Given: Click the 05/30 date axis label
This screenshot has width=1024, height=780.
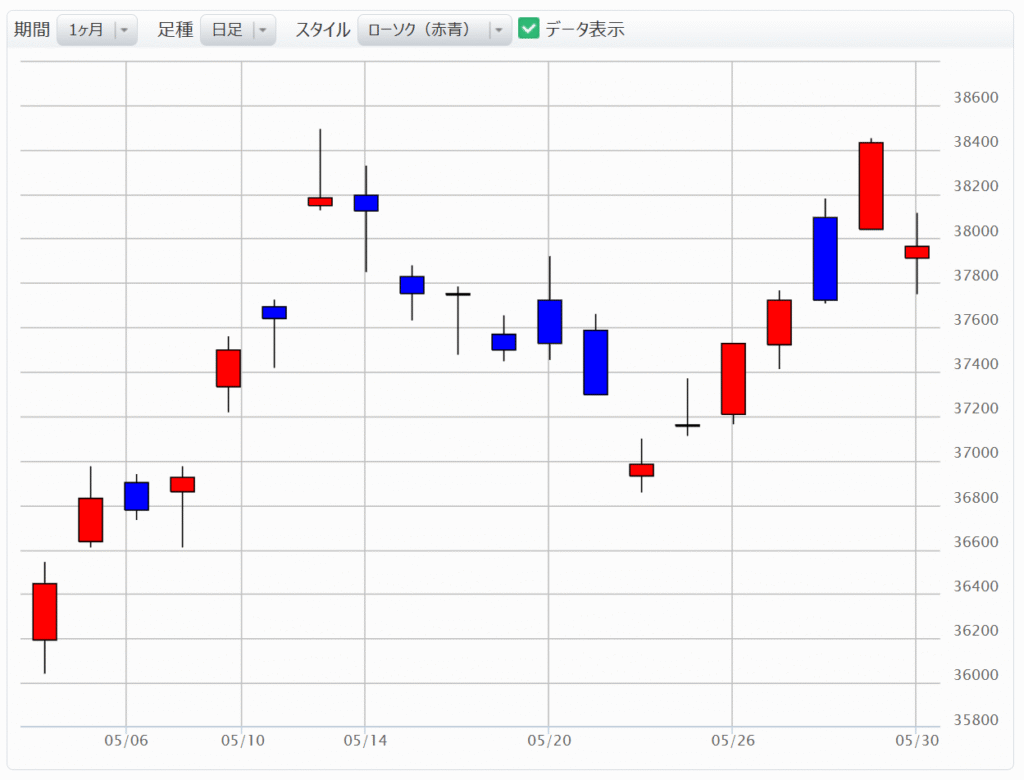Looking at the screenshot, I should click(917, 741).
